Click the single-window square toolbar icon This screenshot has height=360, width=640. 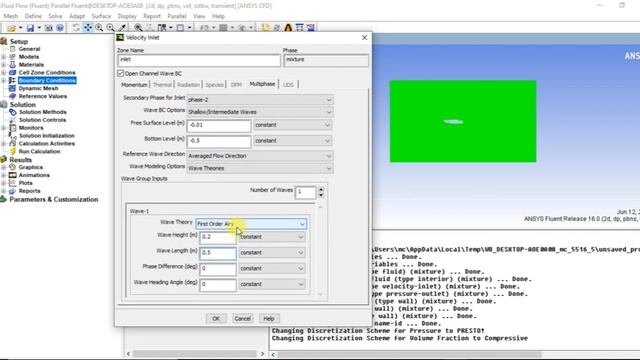point(180,28)
